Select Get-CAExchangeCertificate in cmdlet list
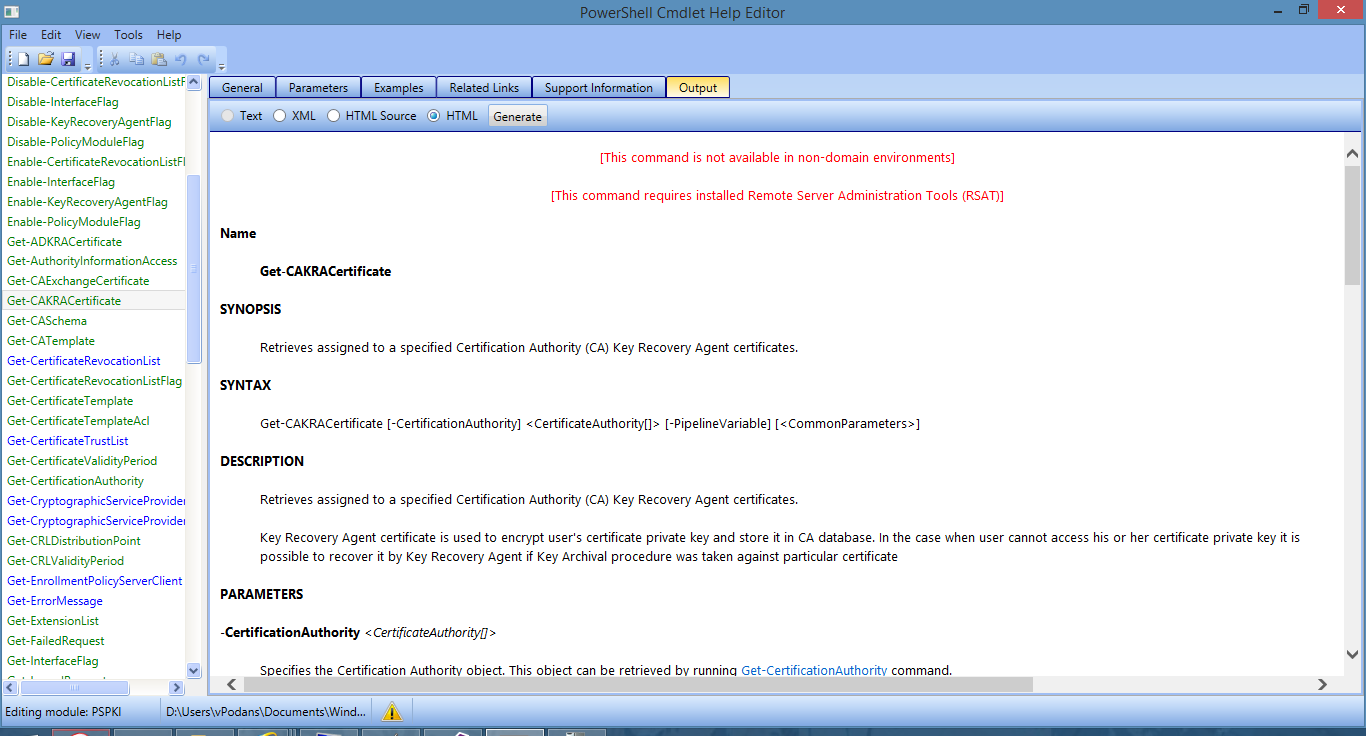Image resolution: width=1366 pixels, height=736 pixels. [78, 281]
